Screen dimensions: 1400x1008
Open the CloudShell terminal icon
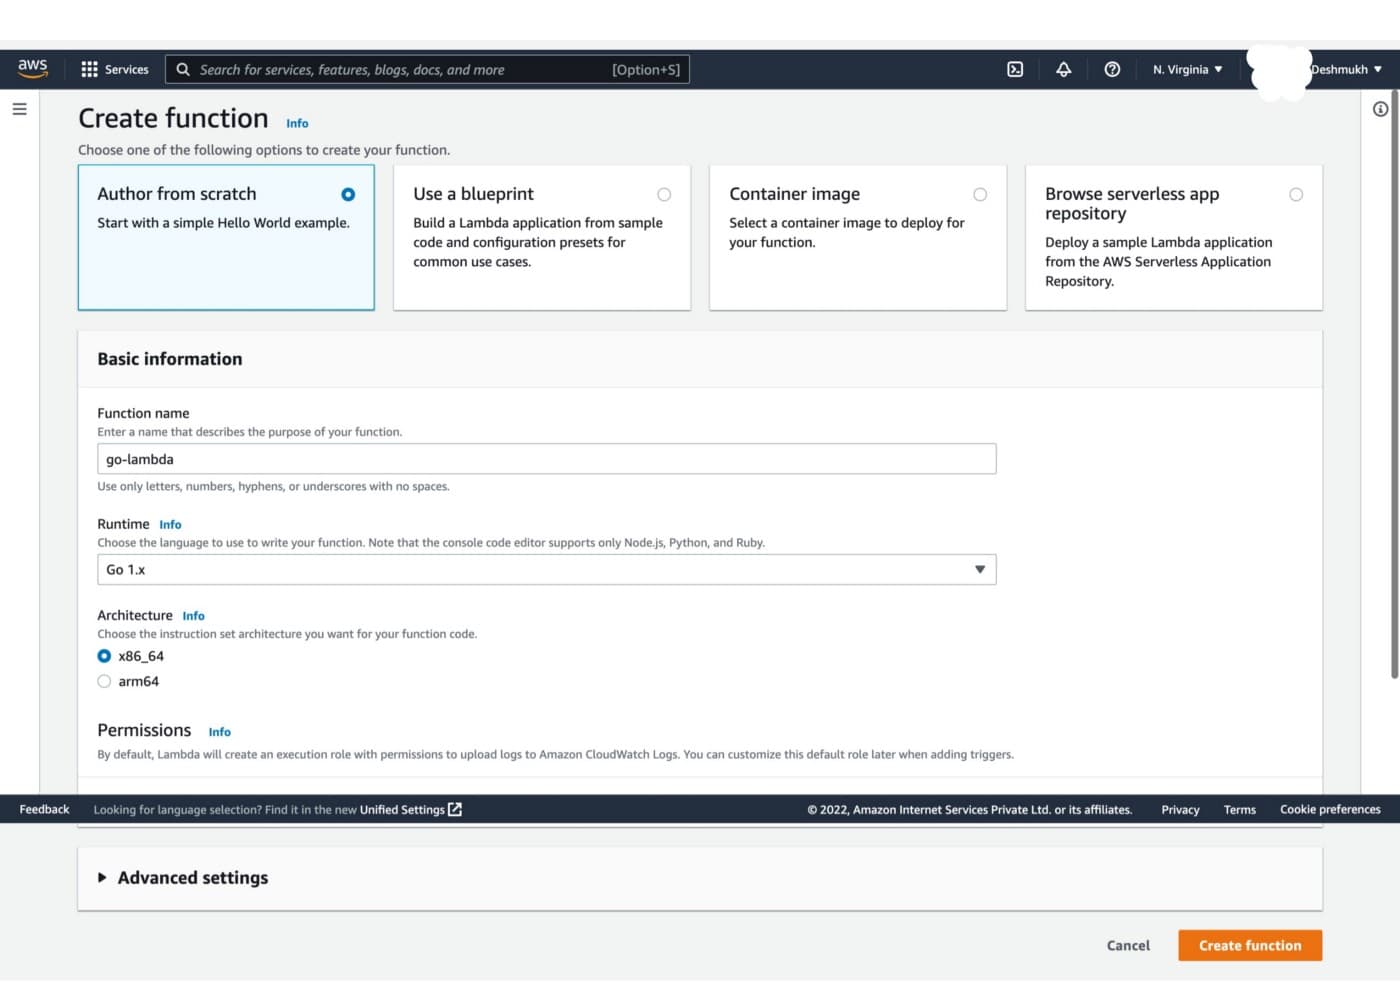click(1015, 69)
